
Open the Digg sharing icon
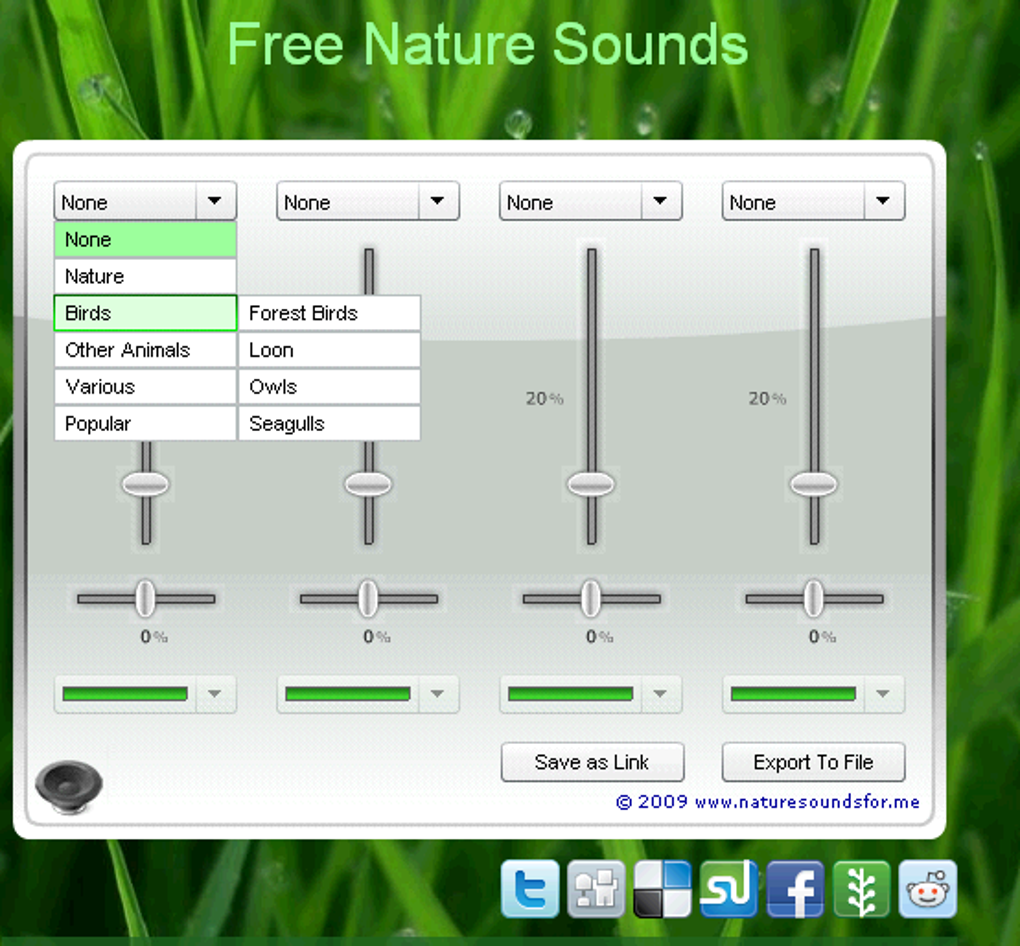[x=596, y=888]
